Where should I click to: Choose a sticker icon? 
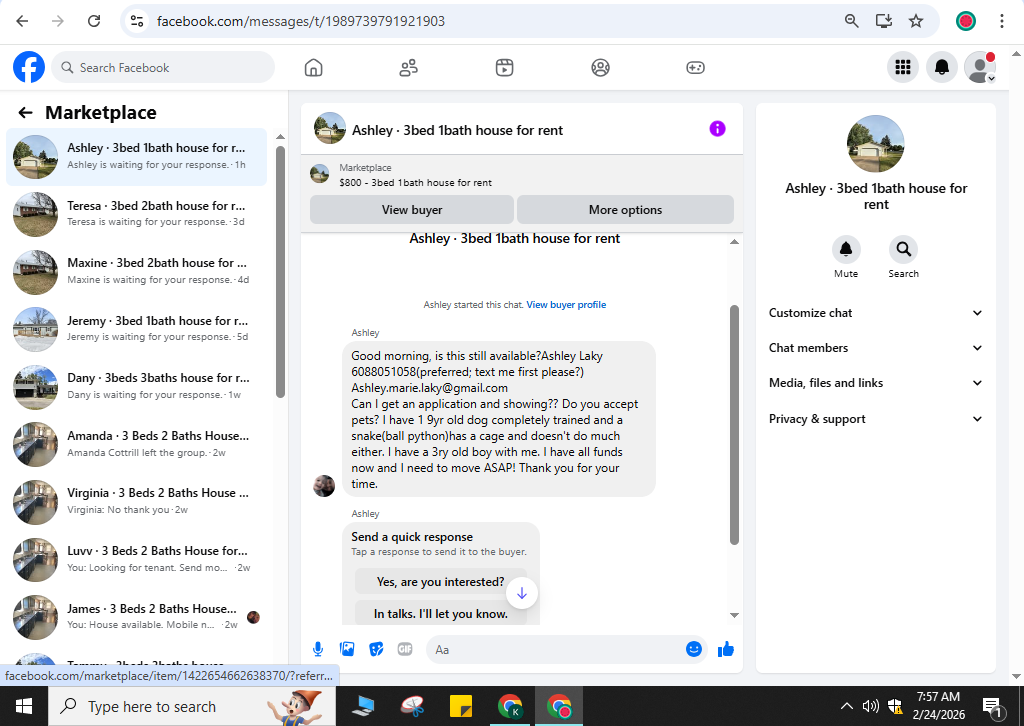pyautogui.click(x=376, y=649)
